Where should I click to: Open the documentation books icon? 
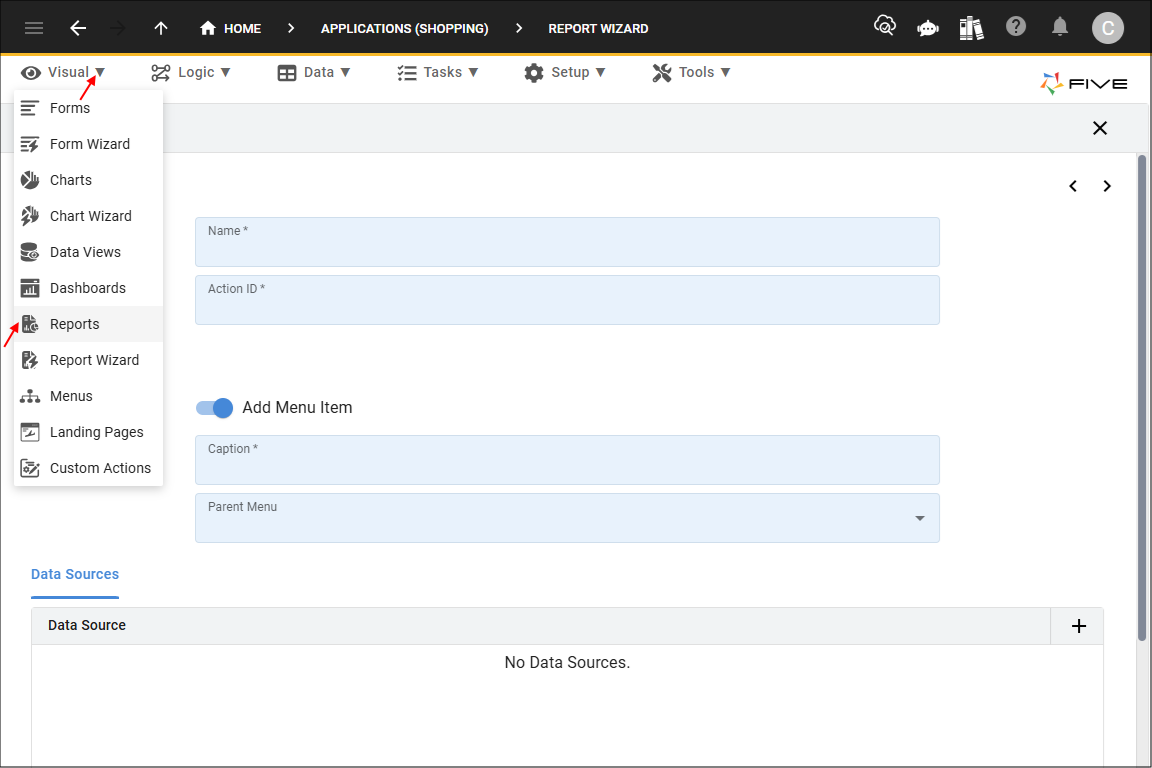pos(971,29)
